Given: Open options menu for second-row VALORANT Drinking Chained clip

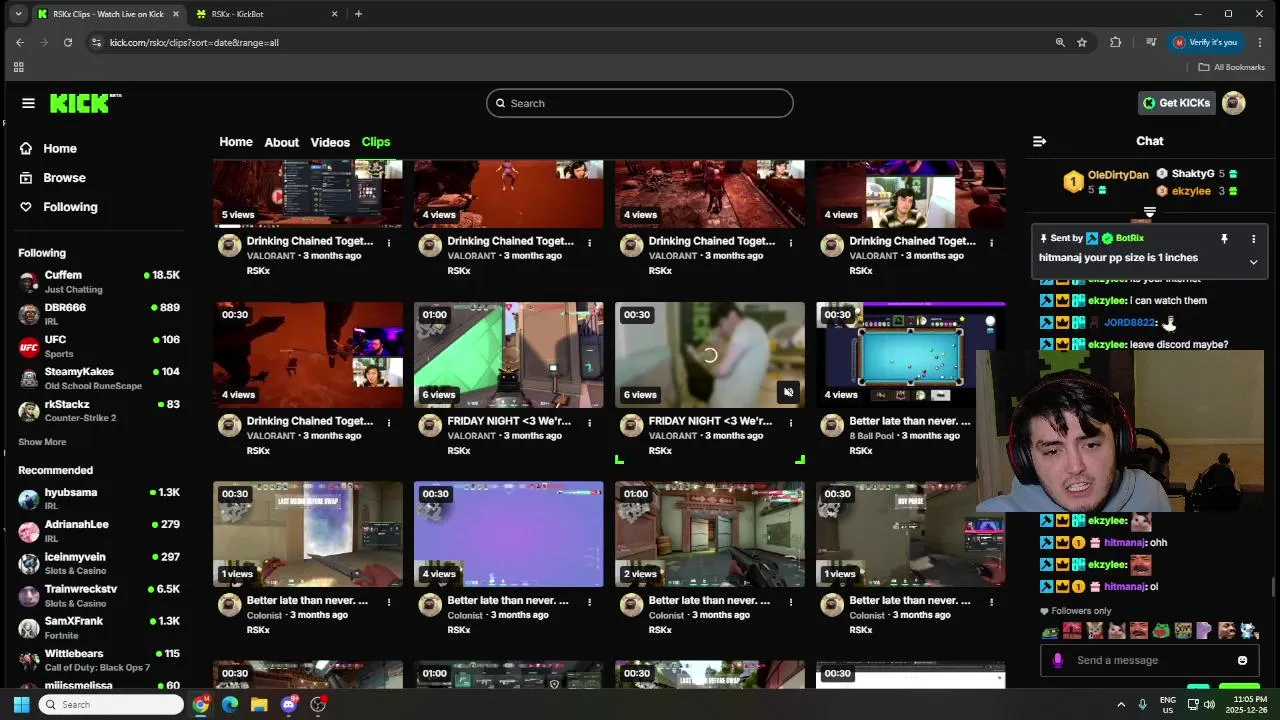Looking at the screenshot, I should coord(389,423).
